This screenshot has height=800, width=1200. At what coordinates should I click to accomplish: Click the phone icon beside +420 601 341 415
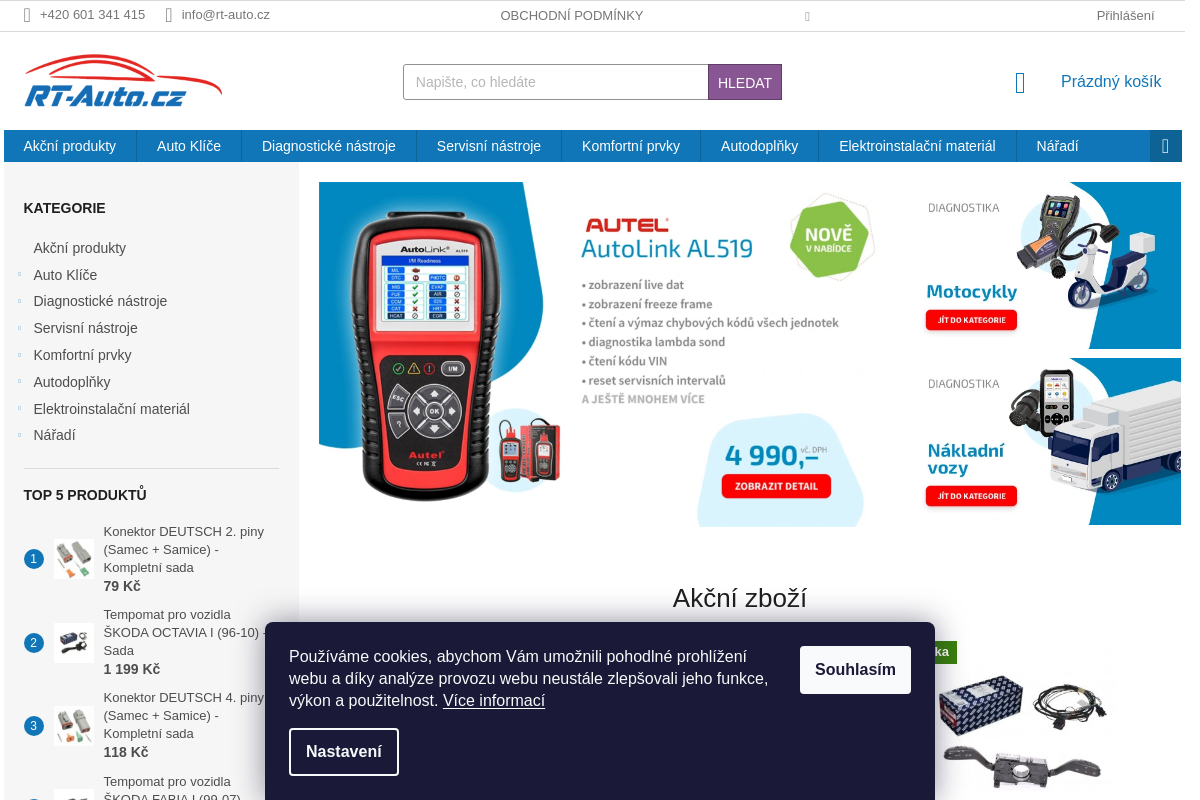28,15
